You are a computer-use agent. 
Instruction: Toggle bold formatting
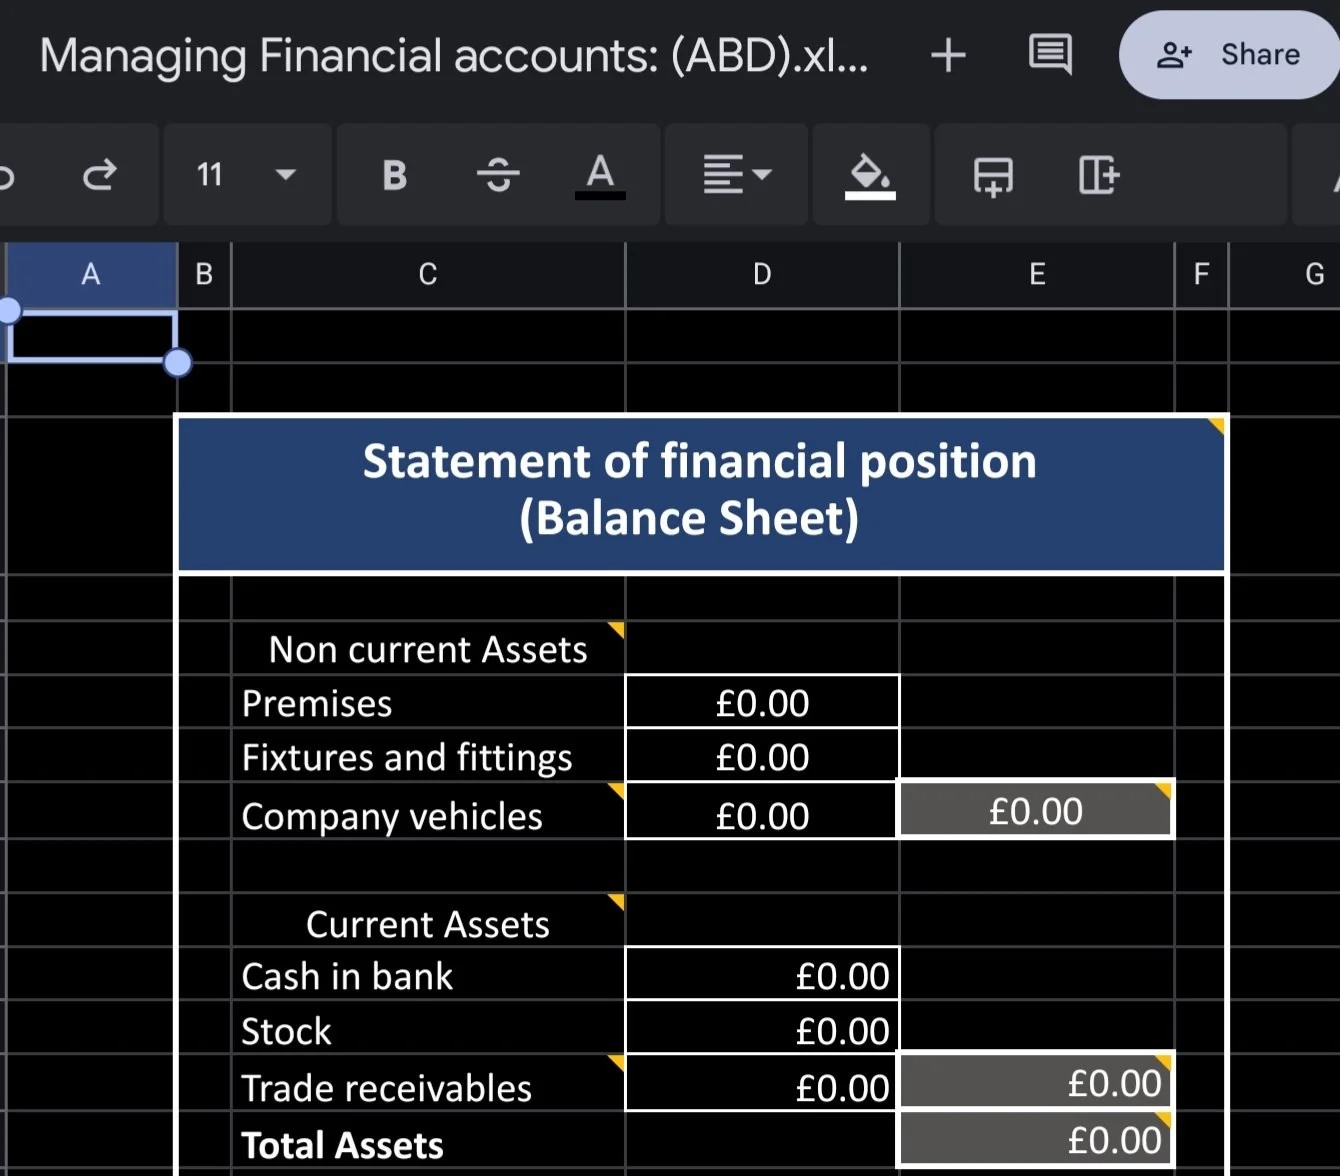tap(393, 175)
